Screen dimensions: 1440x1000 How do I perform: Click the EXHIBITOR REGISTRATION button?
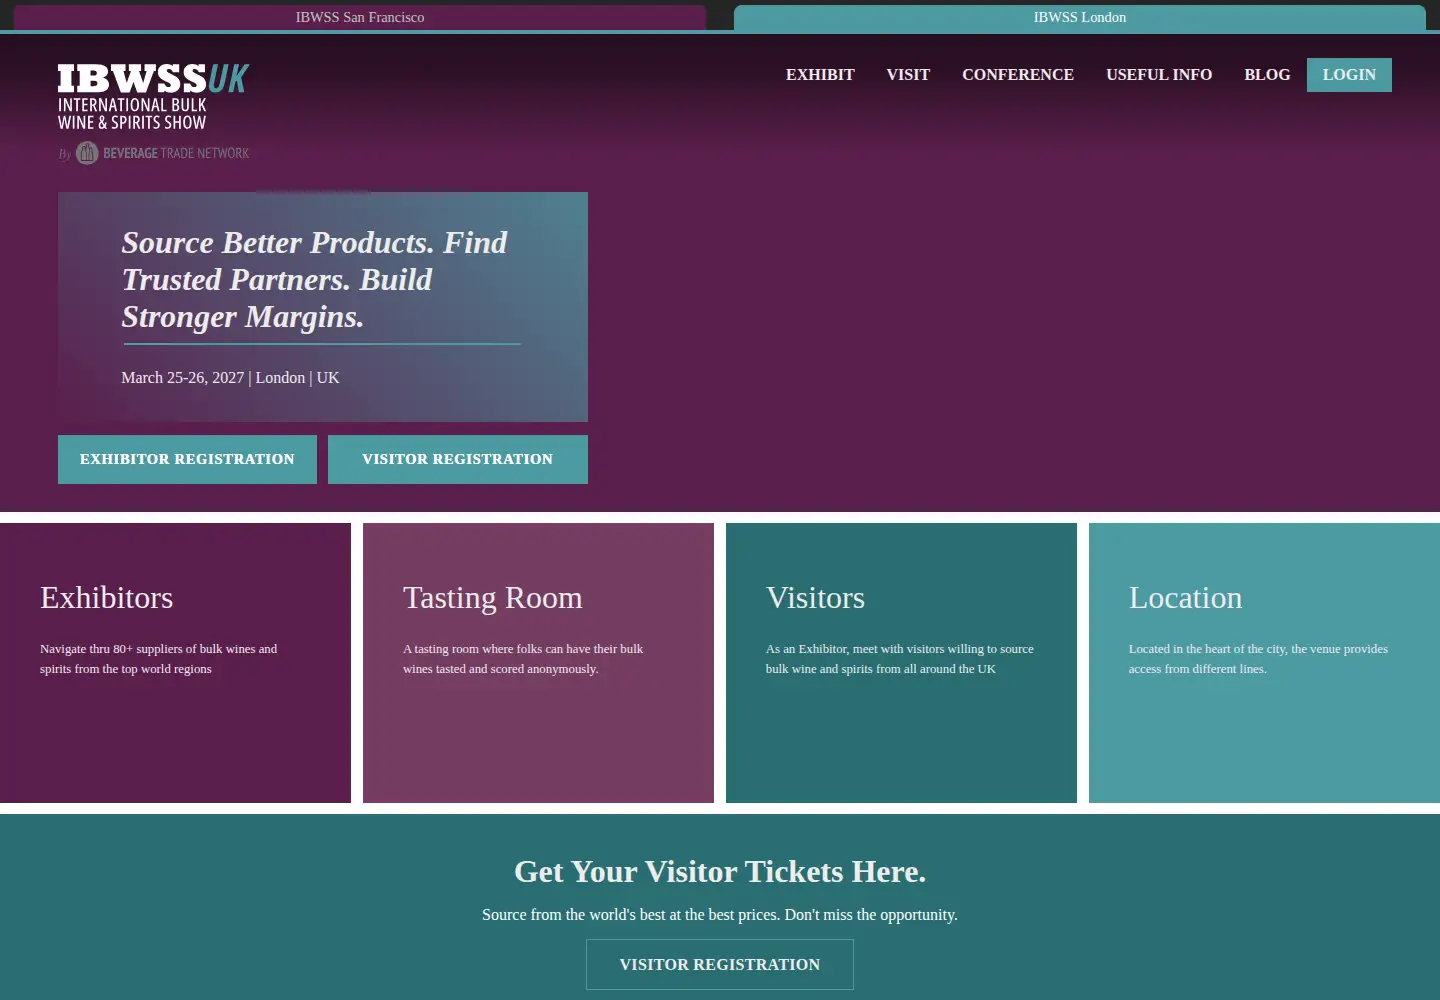click(187, 459)
